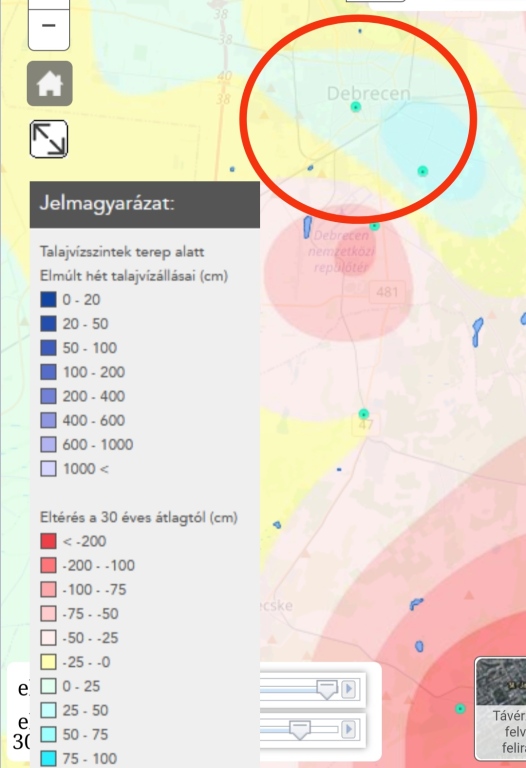Click the home extent button
Viewport: 526px width, 768px height.
(x=49, y=84)
